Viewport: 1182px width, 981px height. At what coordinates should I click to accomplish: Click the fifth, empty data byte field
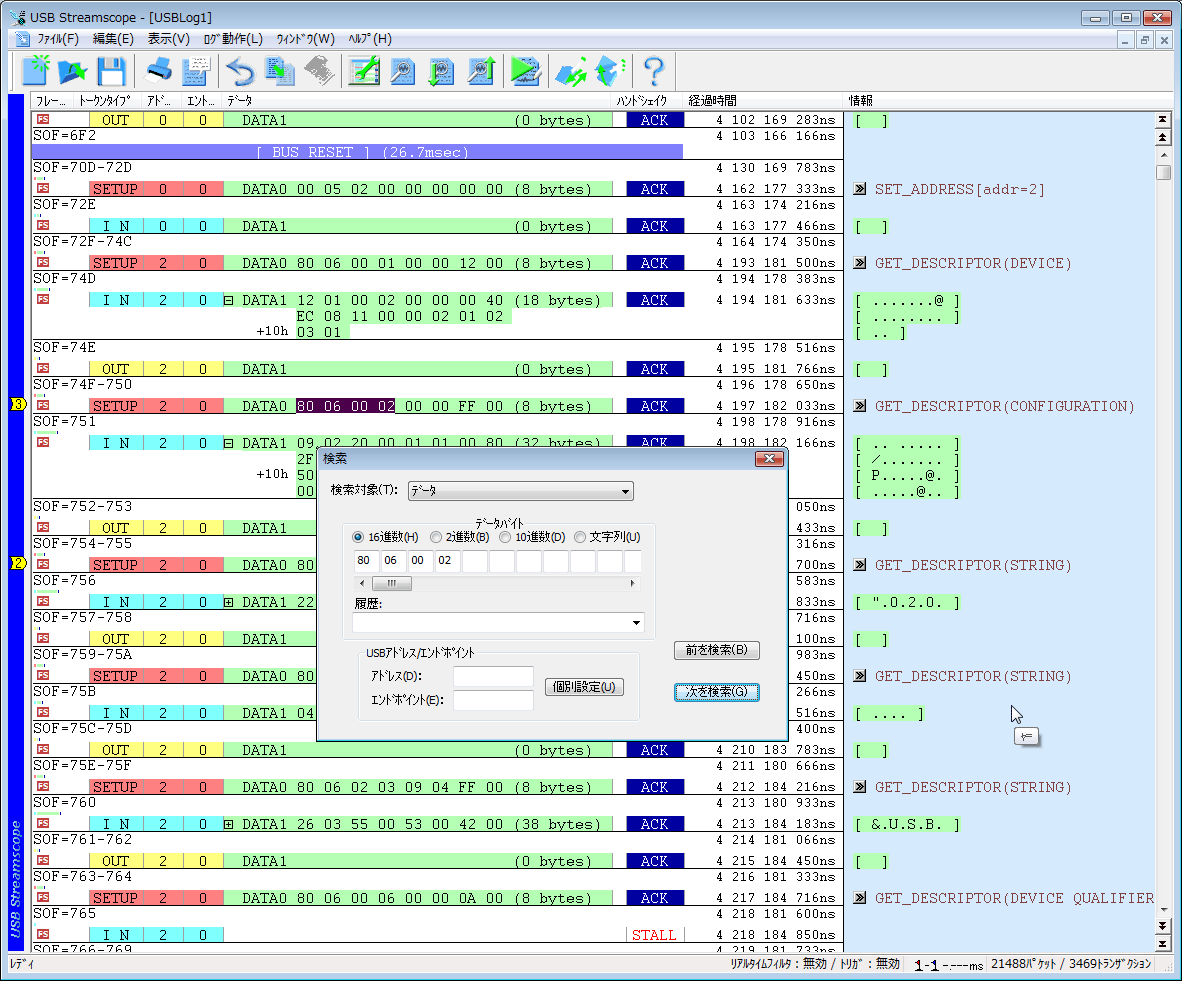tap(474, 561)
